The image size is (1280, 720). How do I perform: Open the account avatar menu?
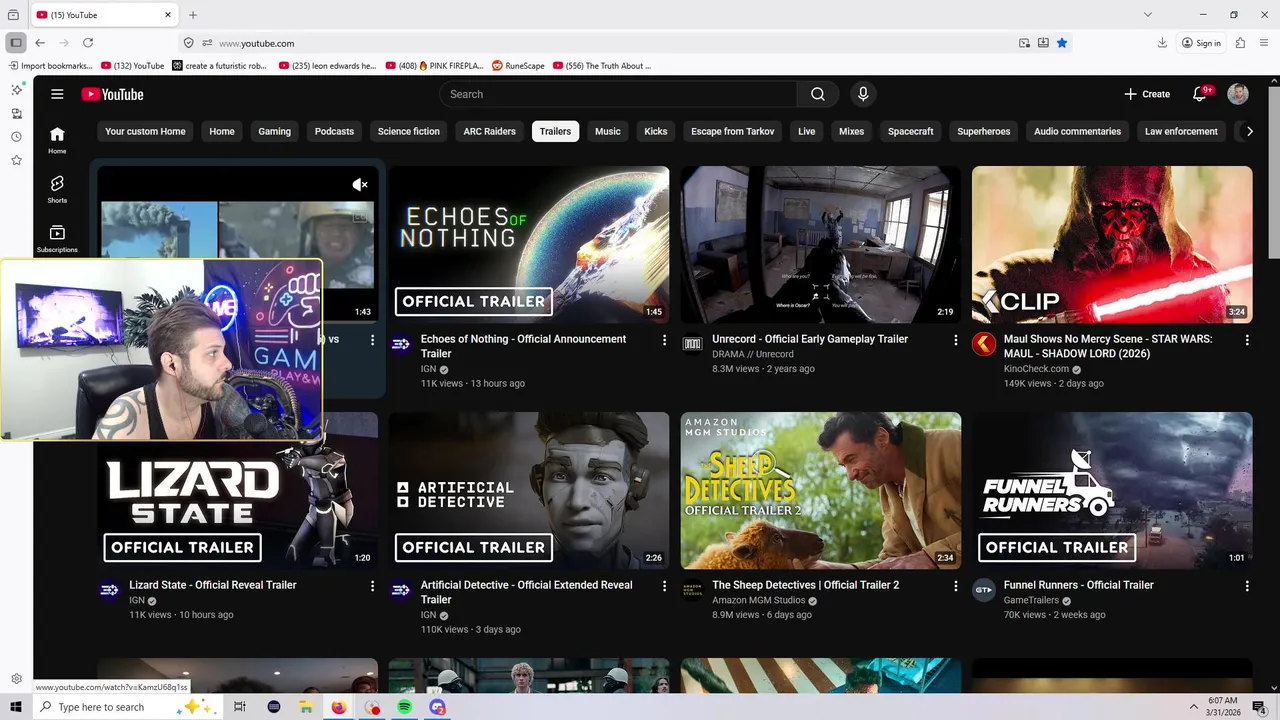coord(1238,94)
